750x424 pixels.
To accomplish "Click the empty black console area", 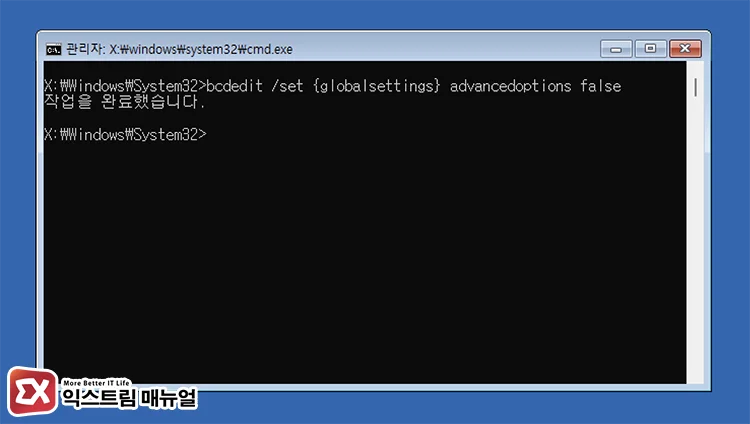I will point(360,260).
